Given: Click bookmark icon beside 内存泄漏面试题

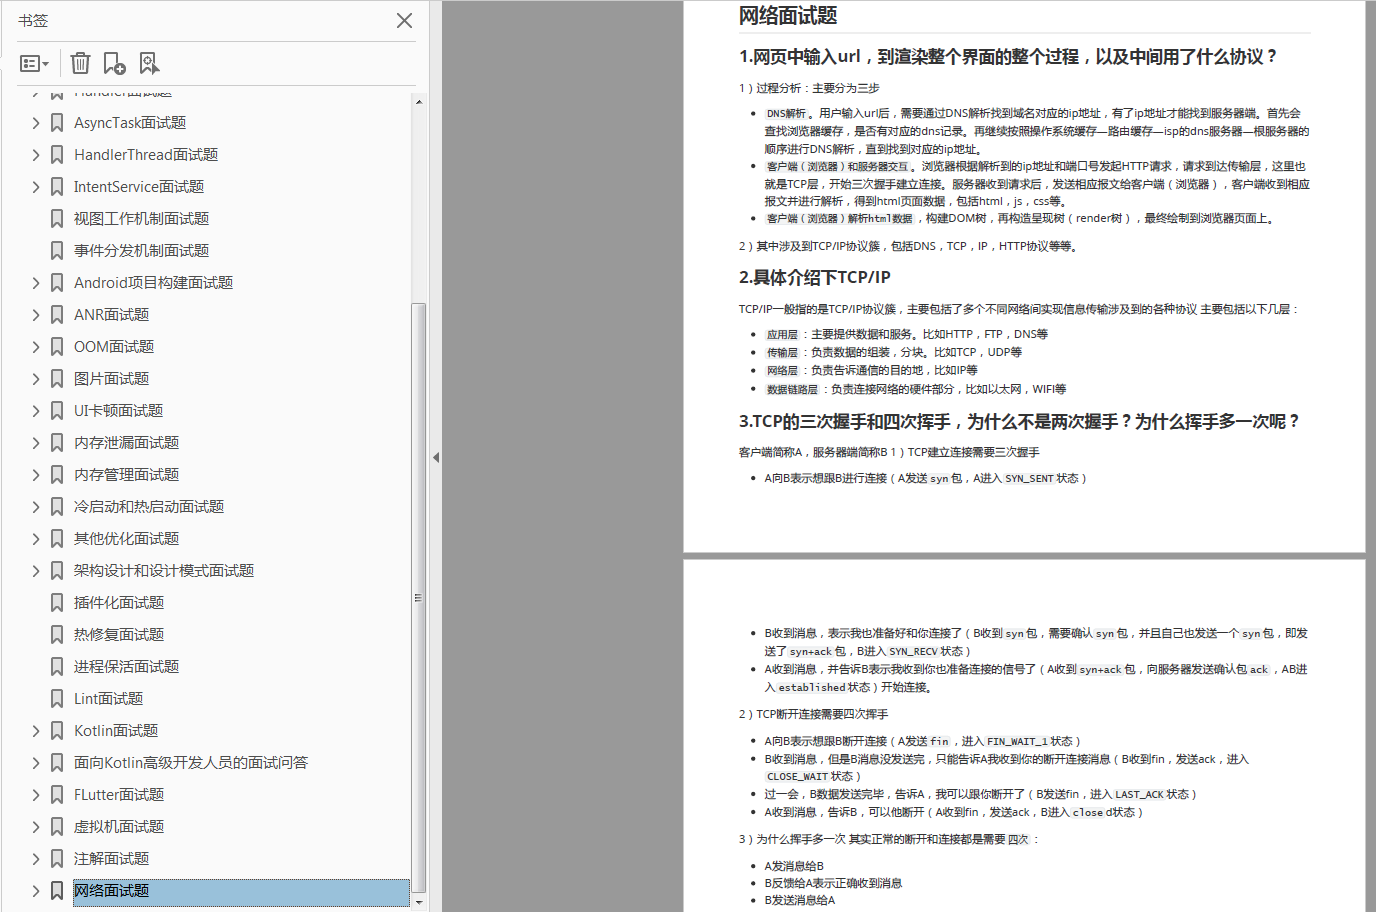Looking at the screenshot, I should [57, 443].
